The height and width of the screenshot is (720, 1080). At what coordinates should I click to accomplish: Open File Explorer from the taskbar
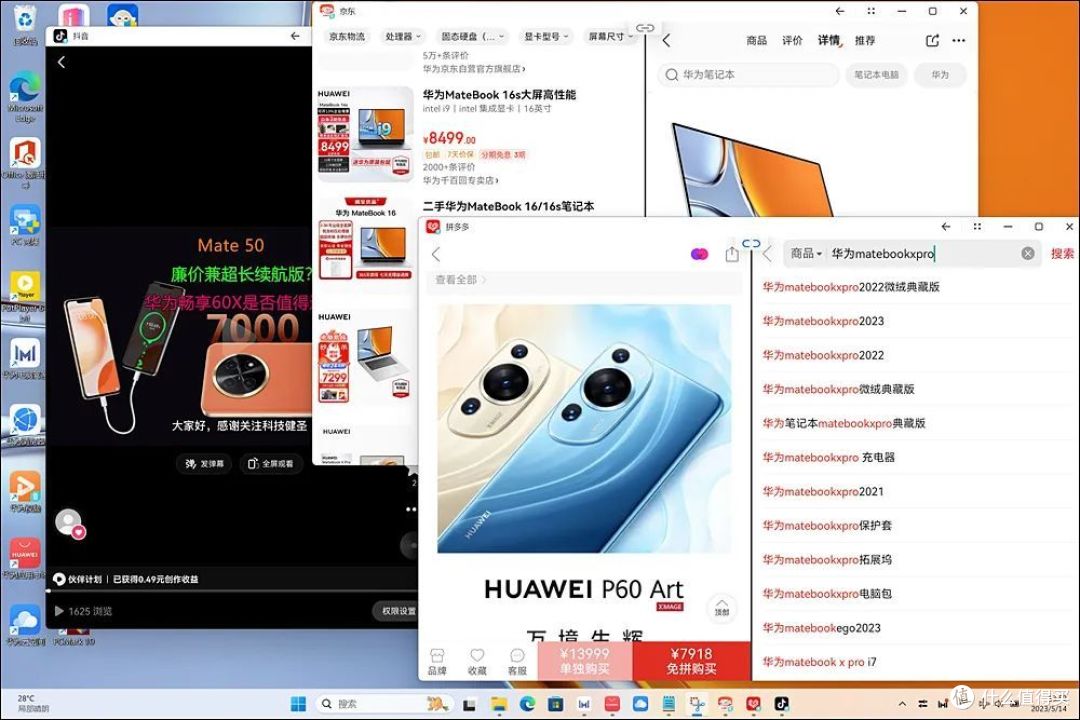(499, 703)
